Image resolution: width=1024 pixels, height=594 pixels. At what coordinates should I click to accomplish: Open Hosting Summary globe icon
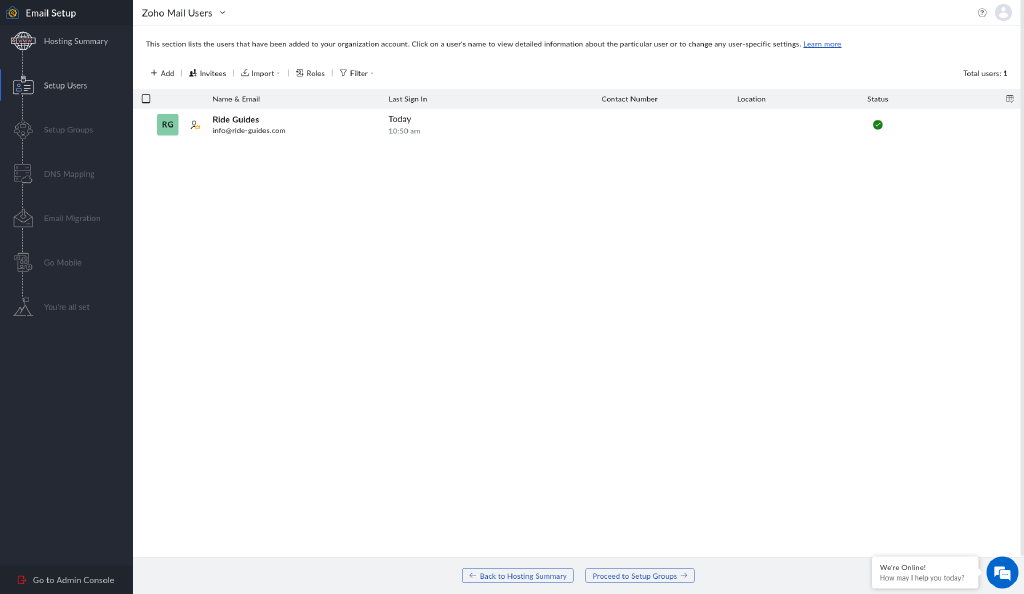(23, 41)
